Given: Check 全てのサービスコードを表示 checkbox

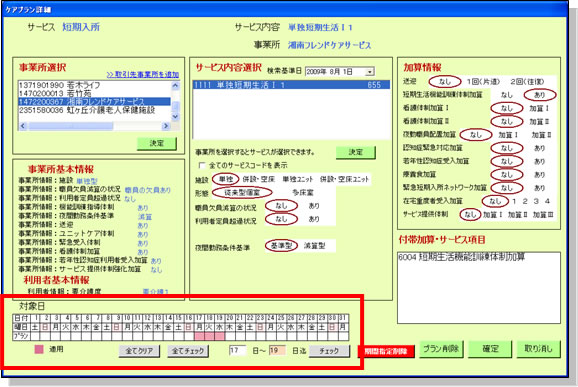Looking at the screenshot, I should 202,165.
